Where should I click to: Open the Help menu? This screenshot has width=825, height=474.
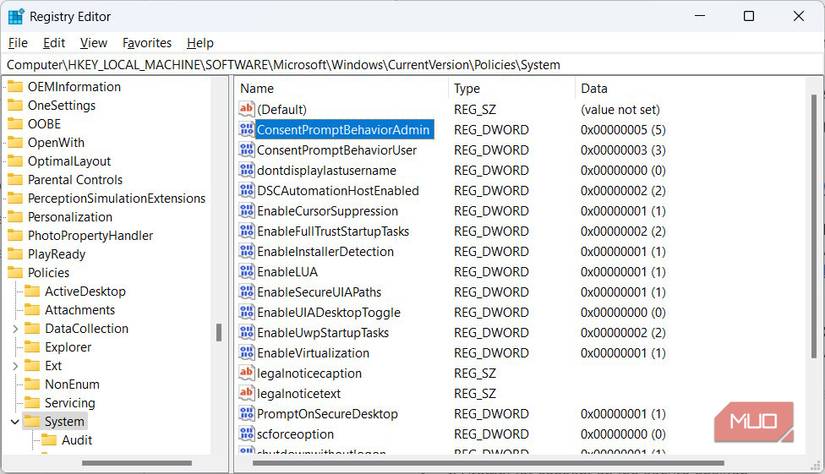(200, 43)
